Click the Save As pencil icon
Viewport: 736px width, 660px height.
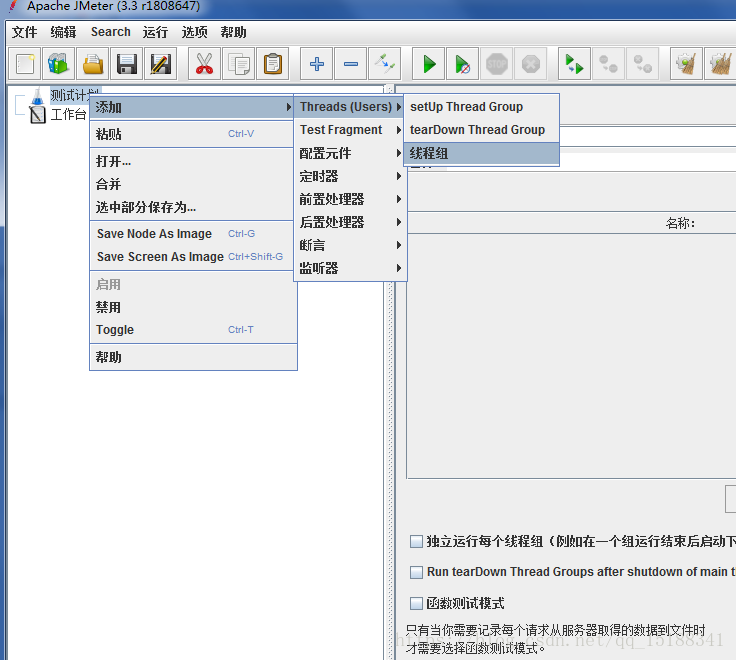pos(161,64)
